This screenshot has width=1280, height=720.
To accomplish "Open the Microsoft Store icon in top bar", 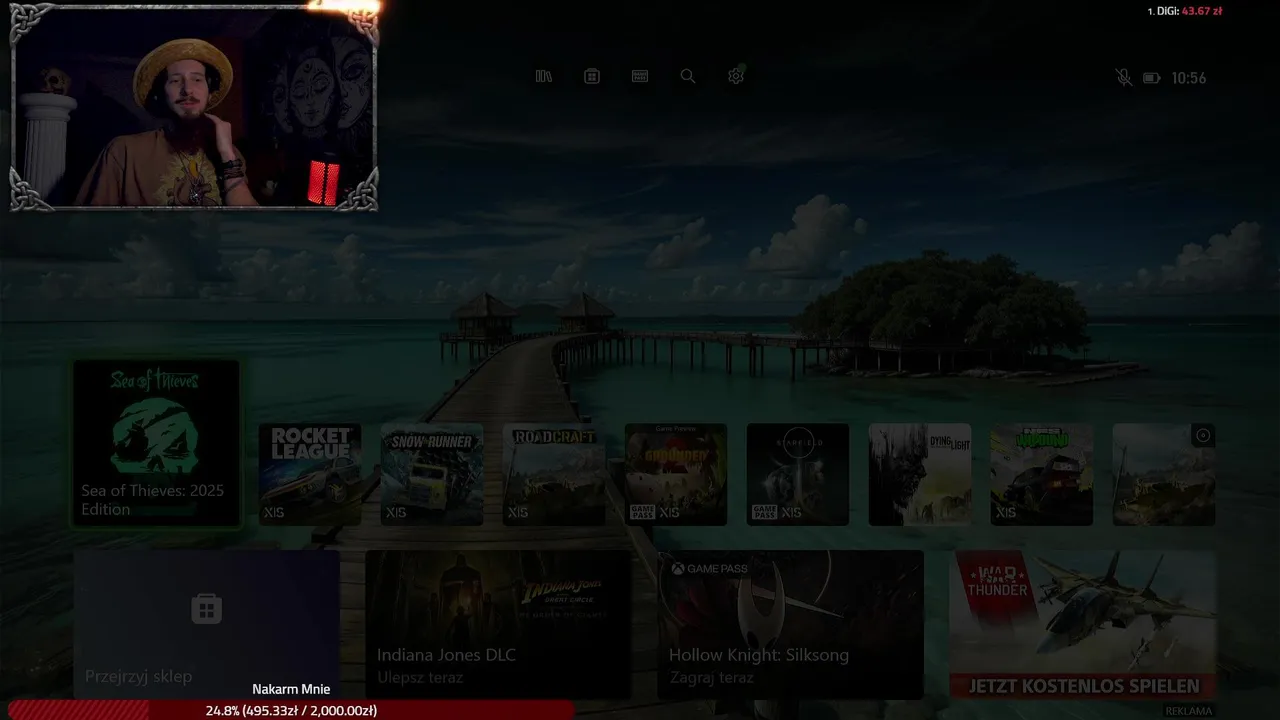I will point(592,76).
